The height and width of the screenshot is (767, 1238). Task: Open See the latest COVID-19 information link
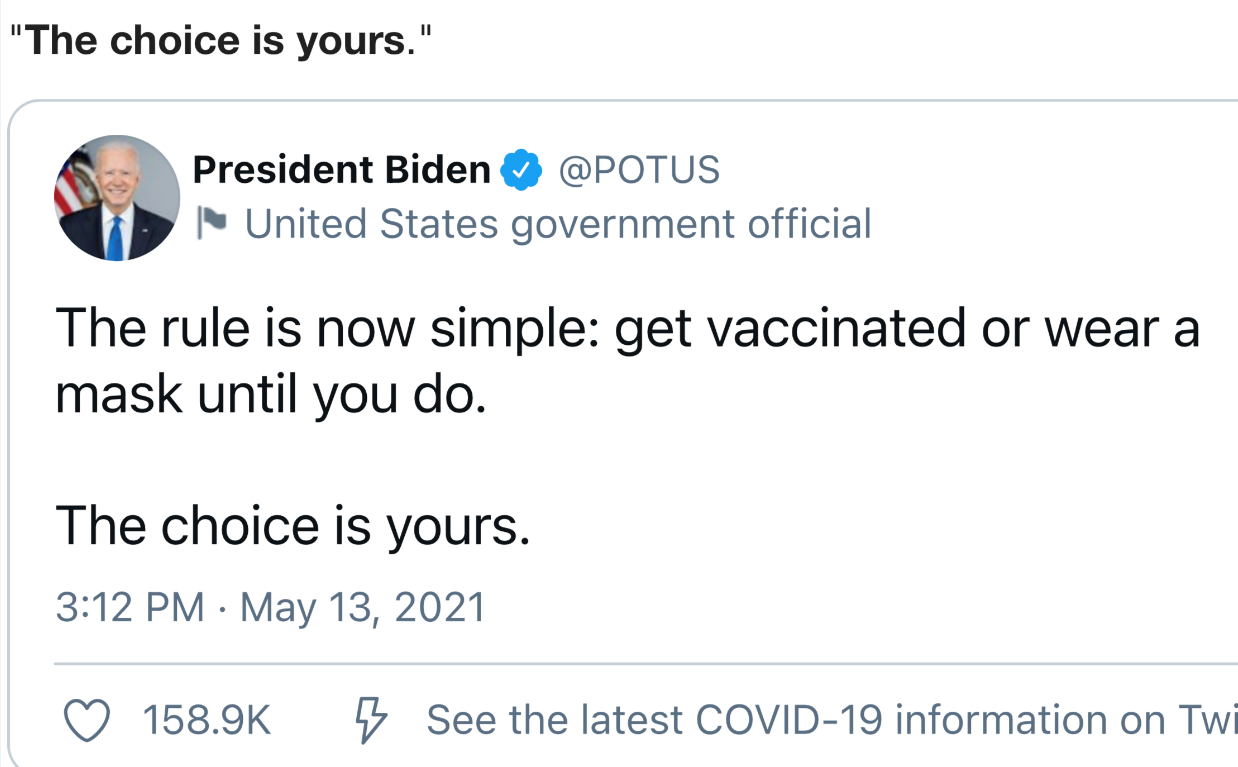pyautogui.click(x=832, y=720)
